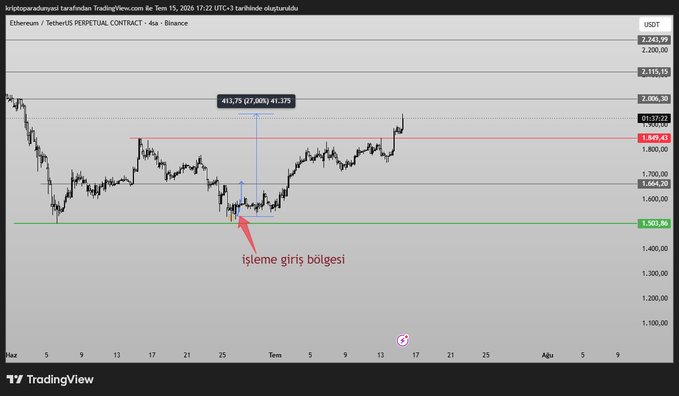Click the red 1.849,43 price label
This screenshot has height=396, width=679.
pos(654,138)
